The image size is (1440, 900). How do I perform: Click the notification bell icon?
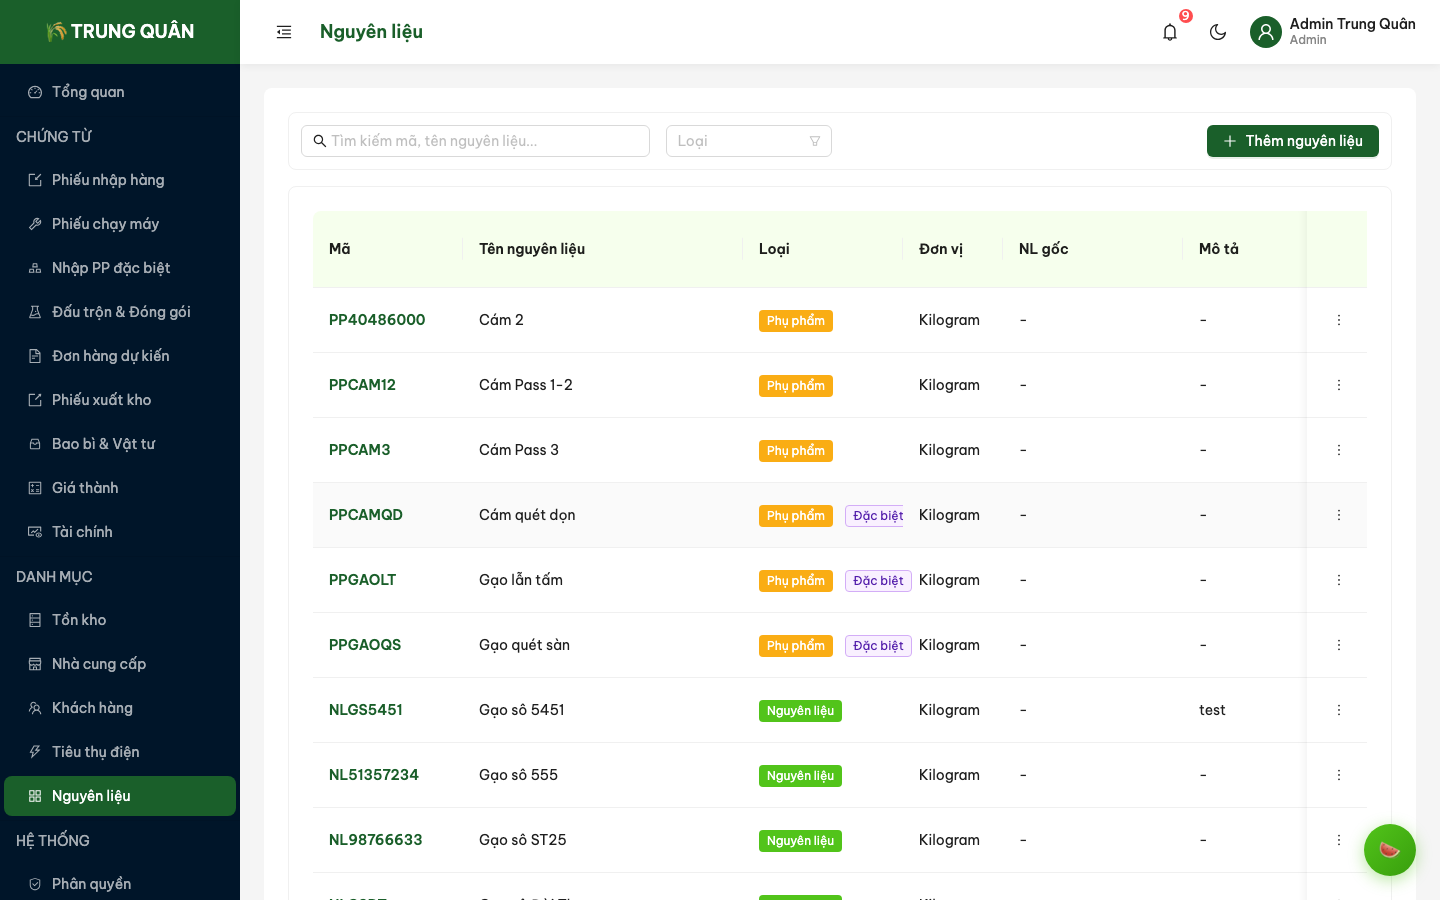coord(1170,32)
